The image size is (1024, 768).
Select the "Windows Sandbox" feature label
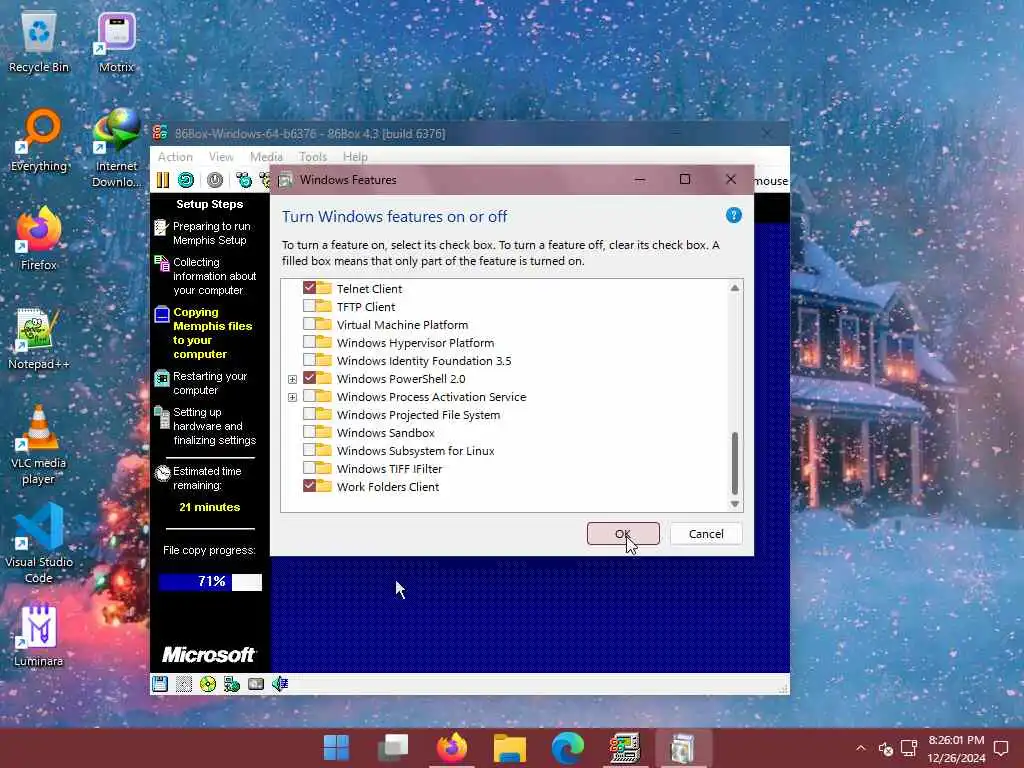click(x=385, y=432)
